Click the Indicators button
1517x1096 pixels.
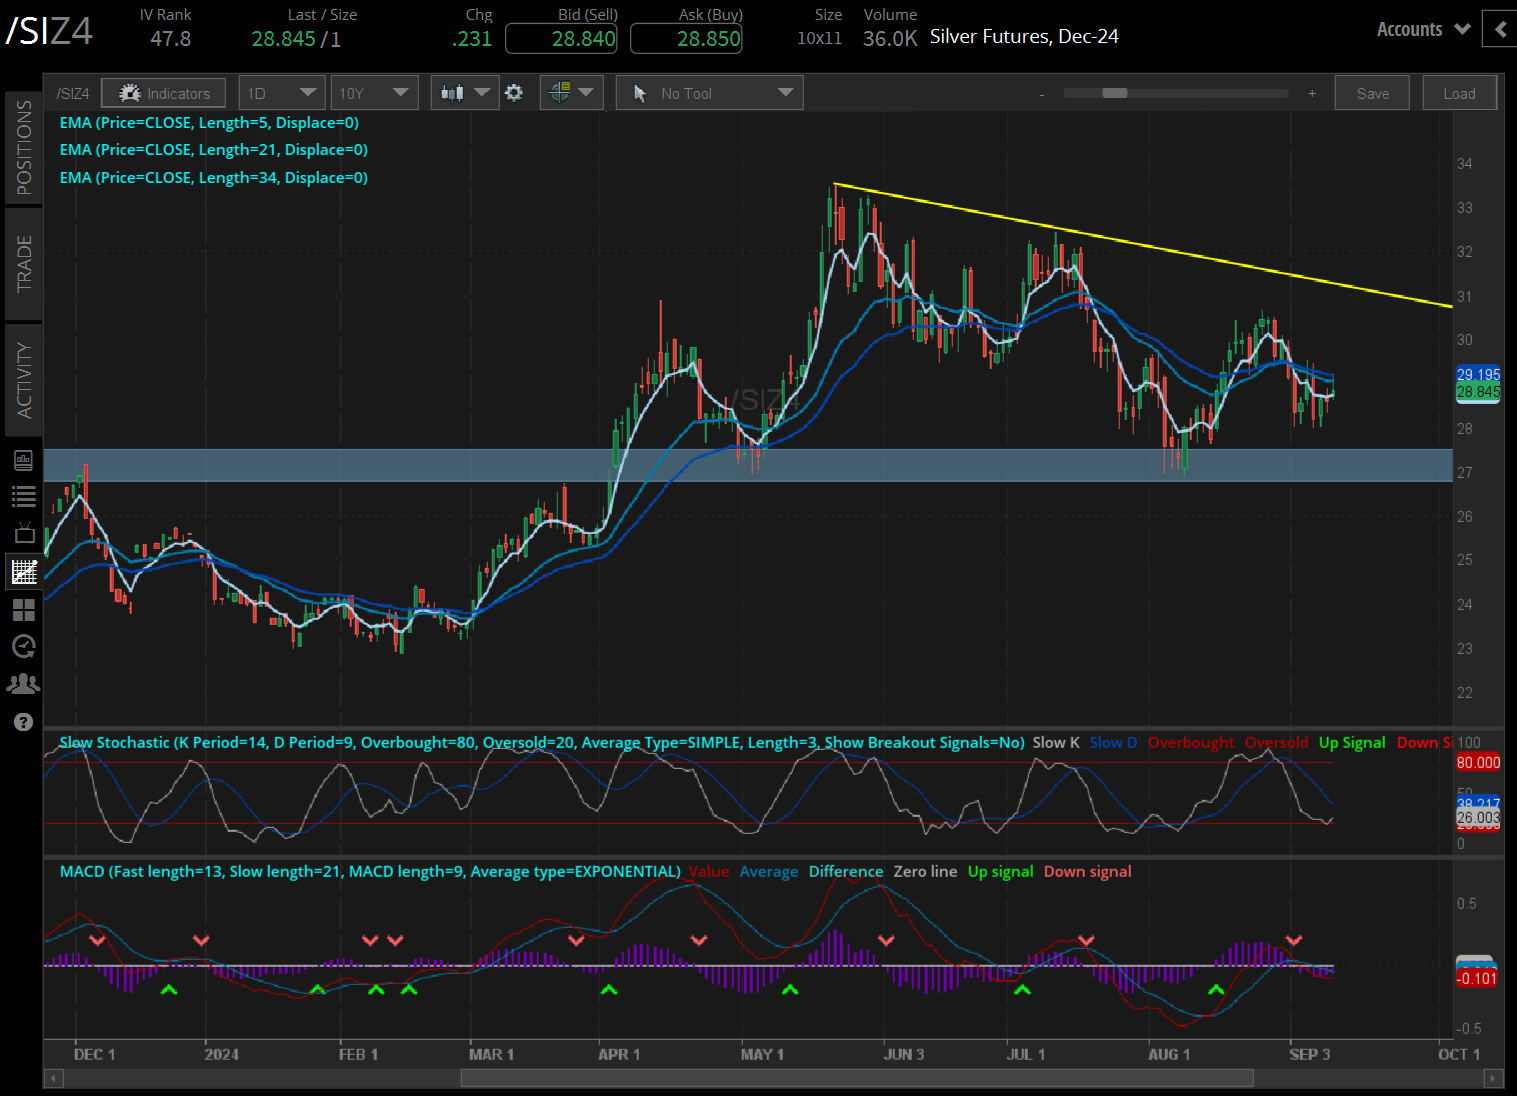click(164, 93)
